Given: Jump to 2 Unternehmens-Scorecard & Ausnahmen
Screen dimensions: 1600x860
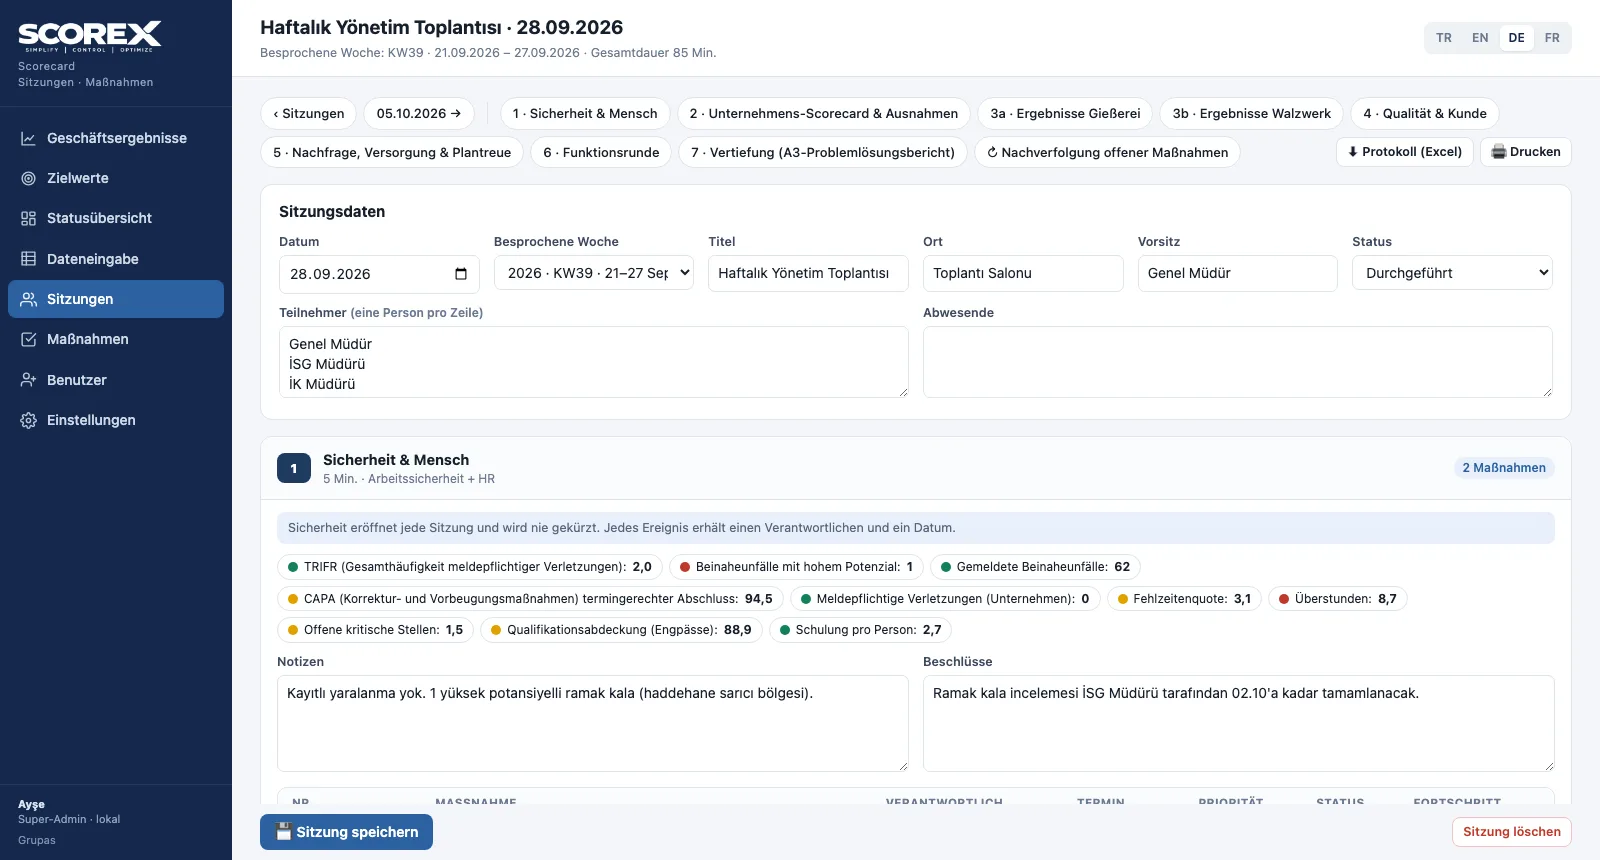Looking at the screenshot, I should pos(824,114).
